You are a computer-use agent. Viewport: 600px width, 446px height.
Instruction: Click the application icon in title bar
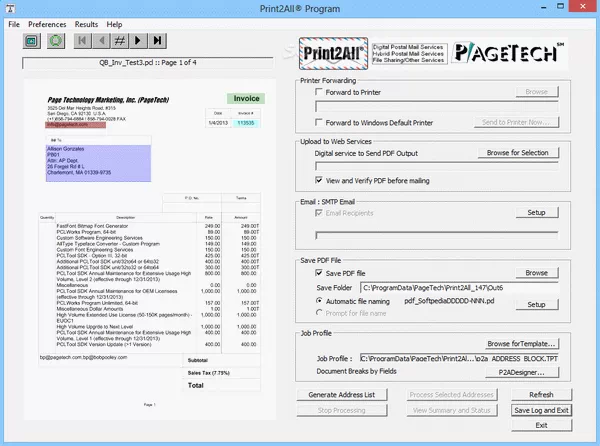point(11,8)
